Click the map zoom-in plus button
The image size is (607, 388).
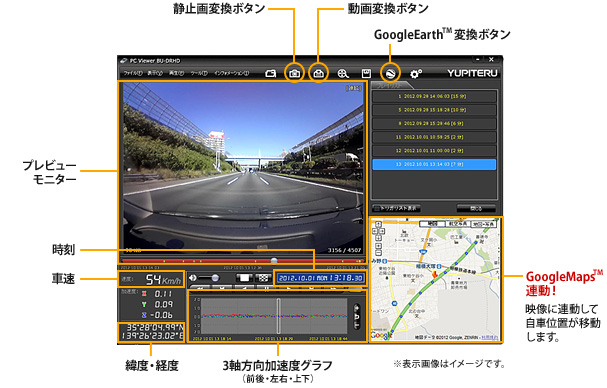379,246
